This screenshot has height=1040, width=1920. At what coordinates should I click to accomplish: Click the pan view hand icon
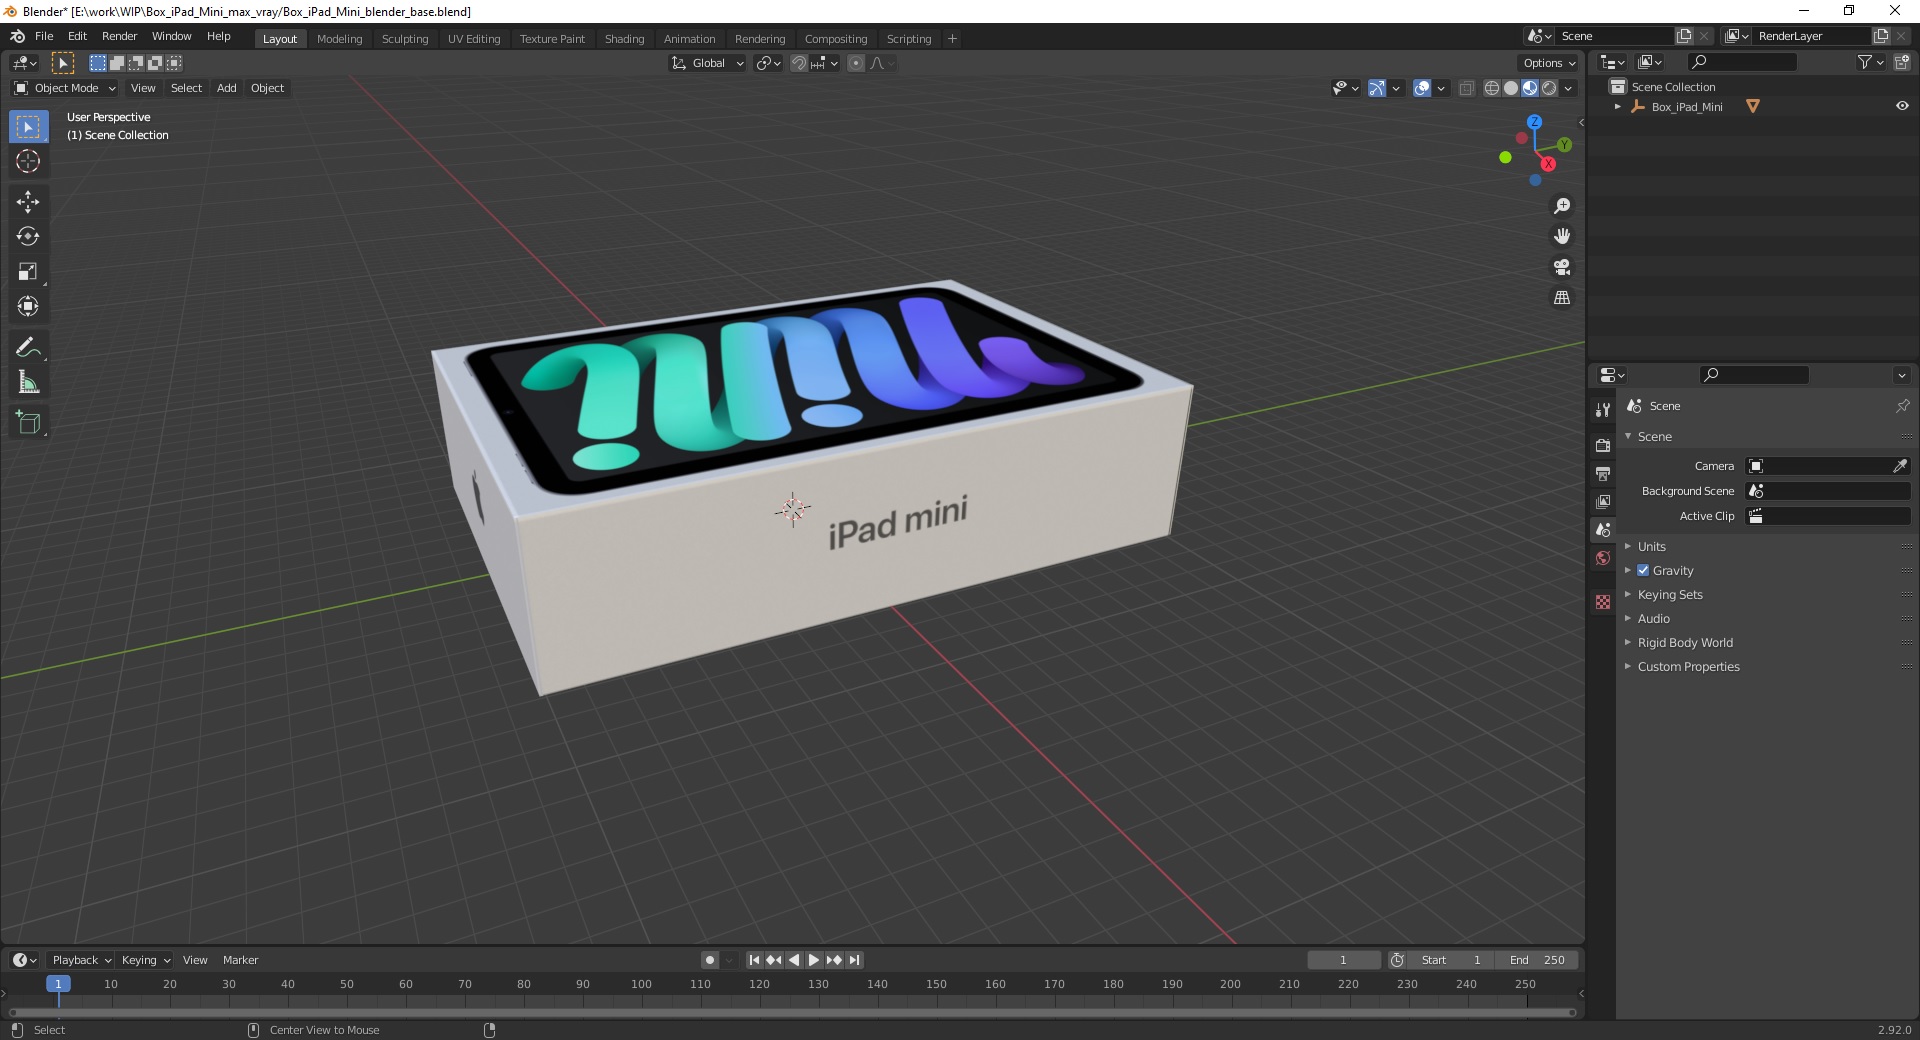point(1562,237)
